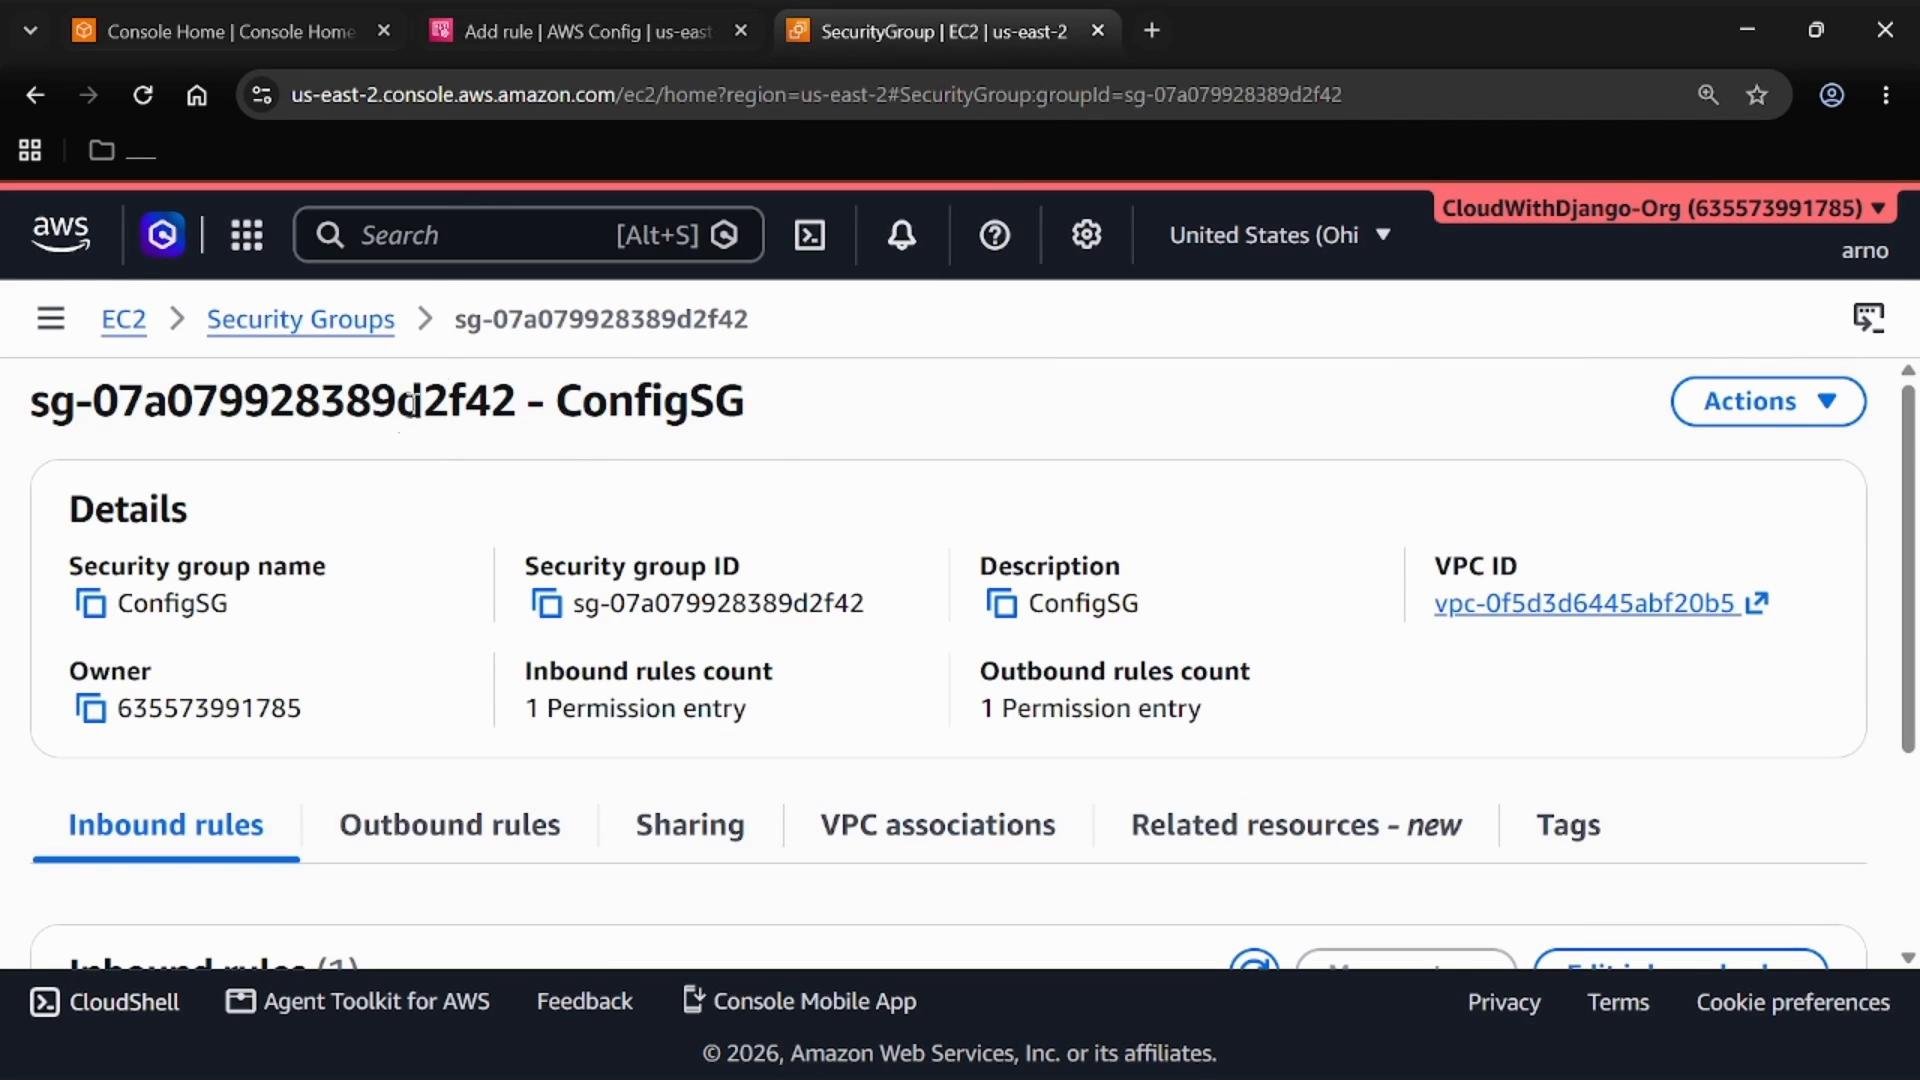Image resolution: width=1920 pixels, height=1080 pixels.
Task: Click the AWS console search field
Action: coord(528,235)
